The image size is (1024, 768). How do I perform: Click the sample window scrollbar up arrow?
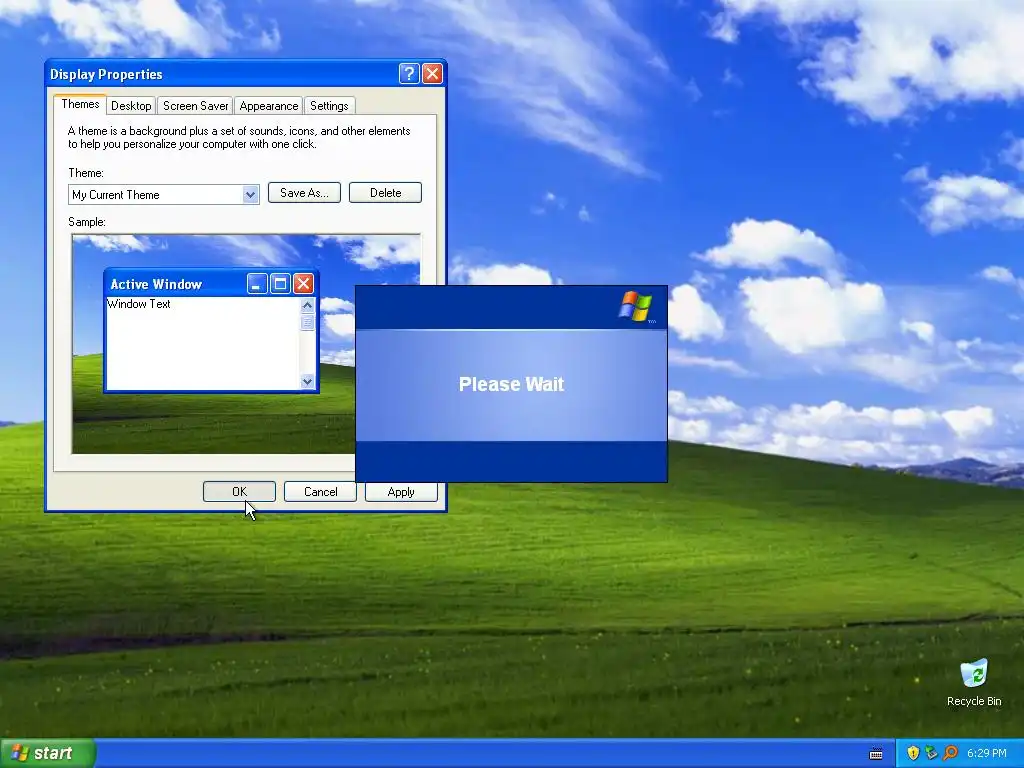308,305
